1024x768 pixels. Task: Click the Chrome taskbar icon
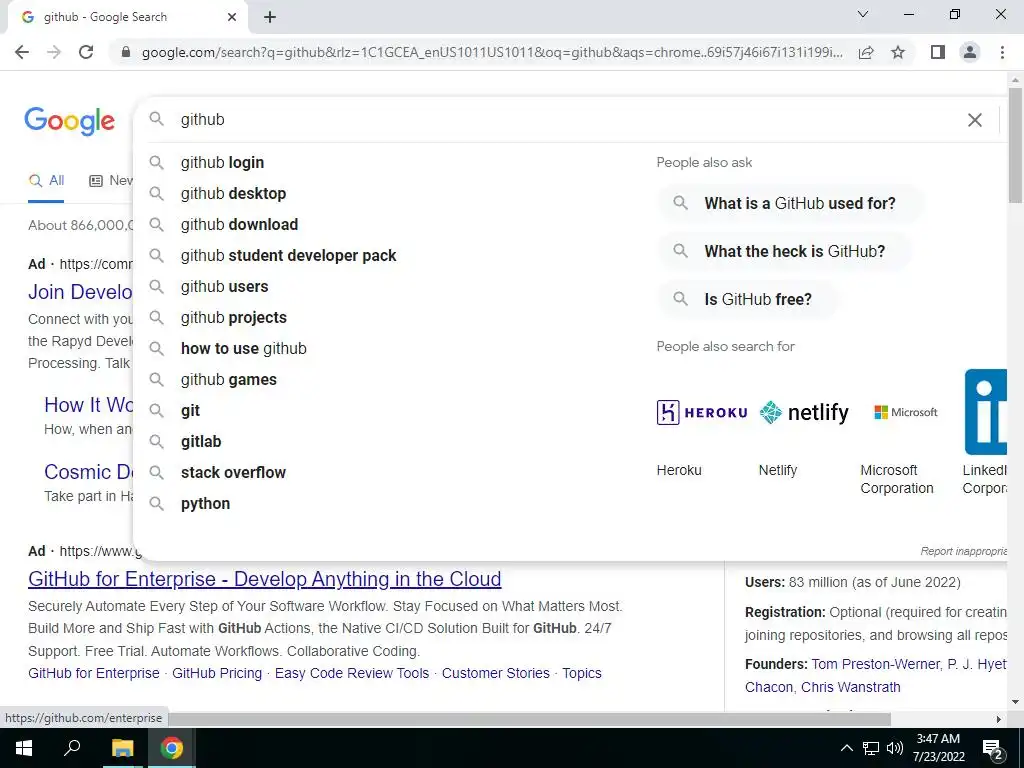172,748
